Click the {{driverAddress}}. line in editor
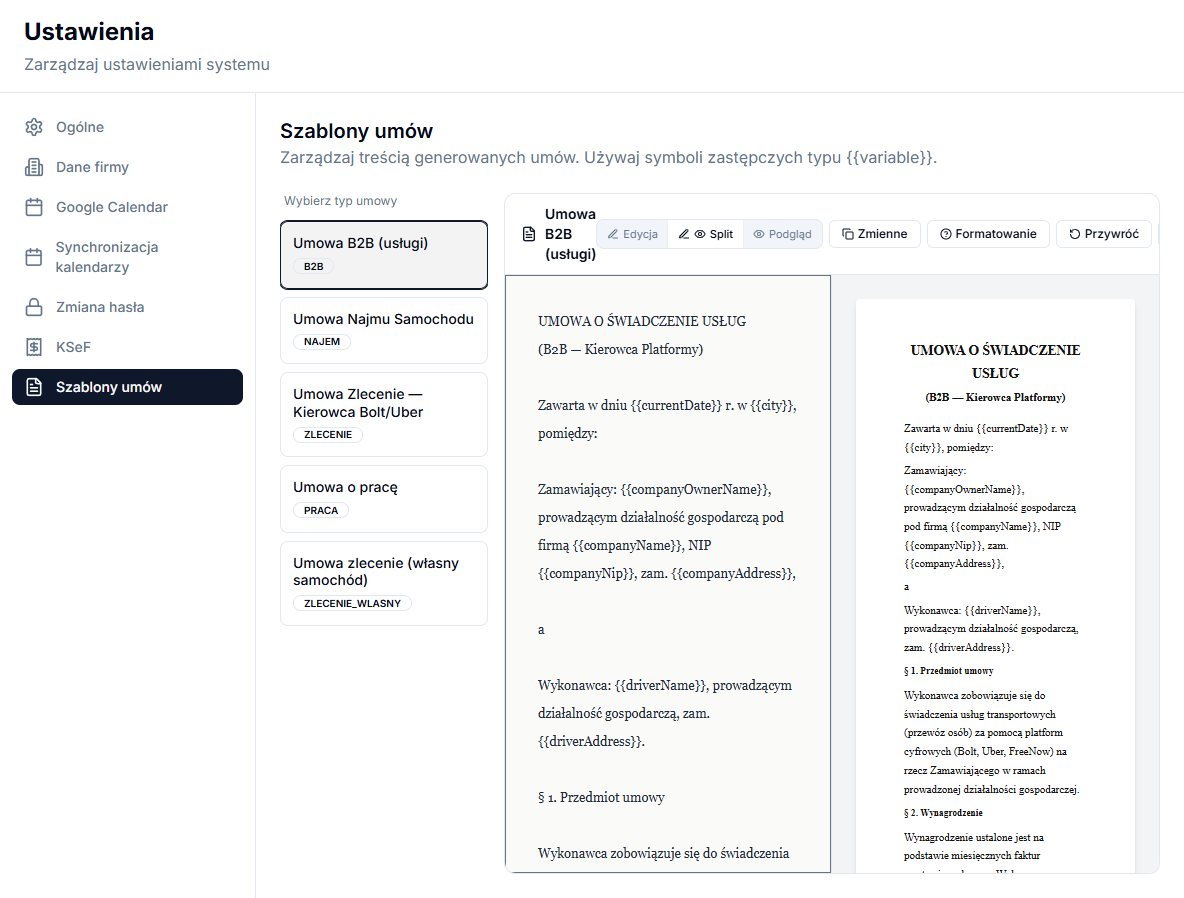This screenshot has height=898, width=1184. (x=591, y=742)
